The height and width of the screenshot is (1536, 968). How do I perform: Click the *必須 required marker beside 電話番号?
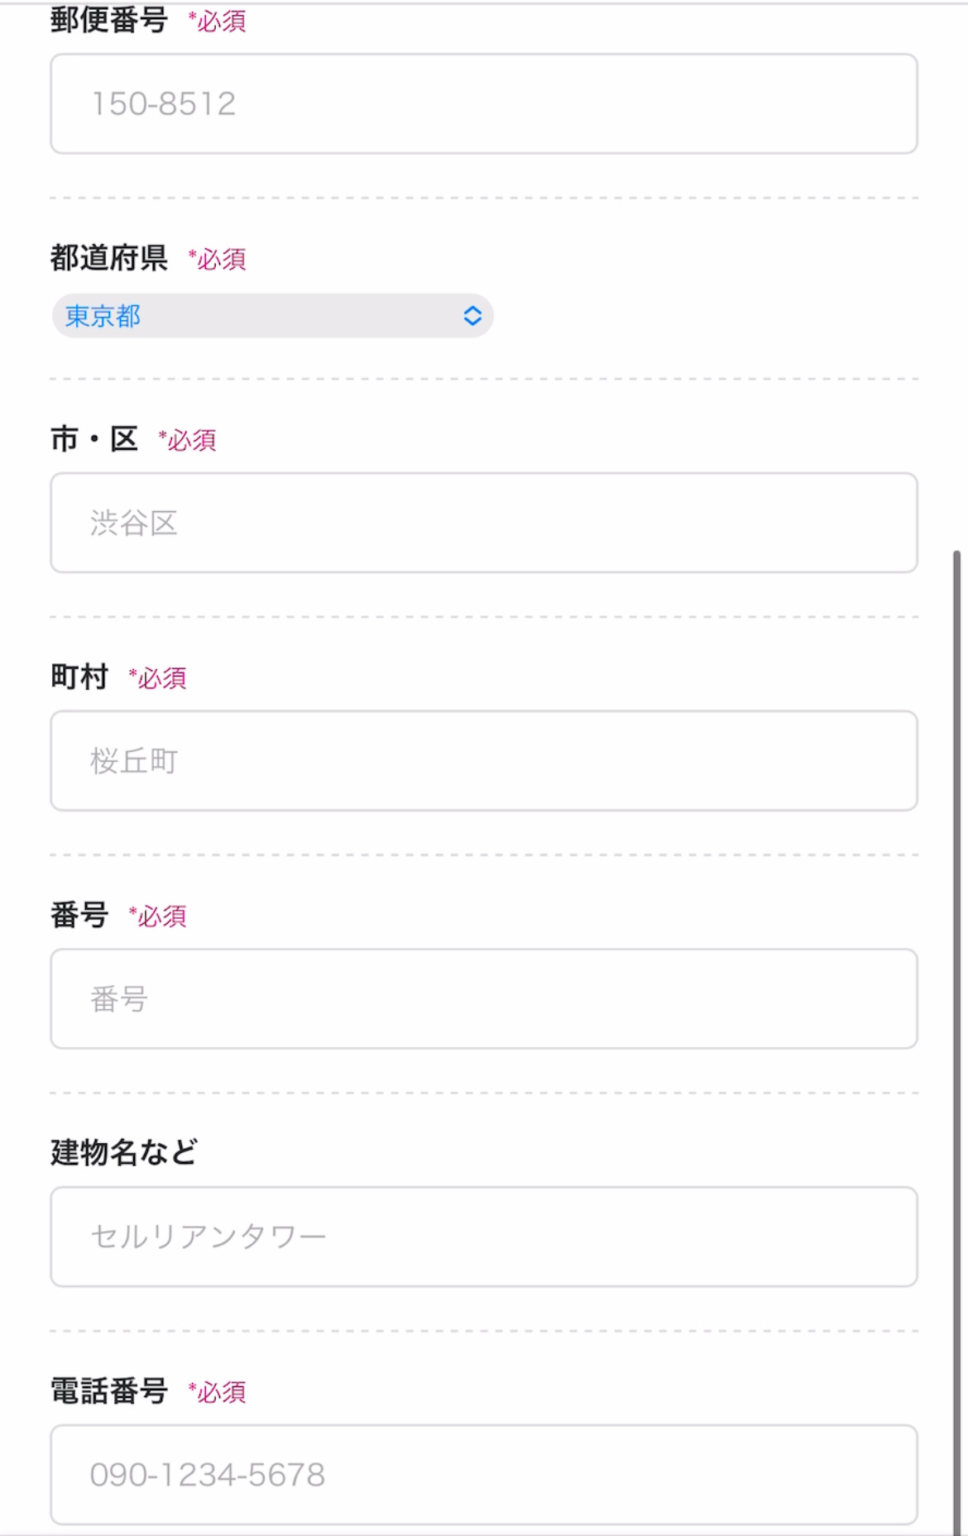click(216, 1390)
